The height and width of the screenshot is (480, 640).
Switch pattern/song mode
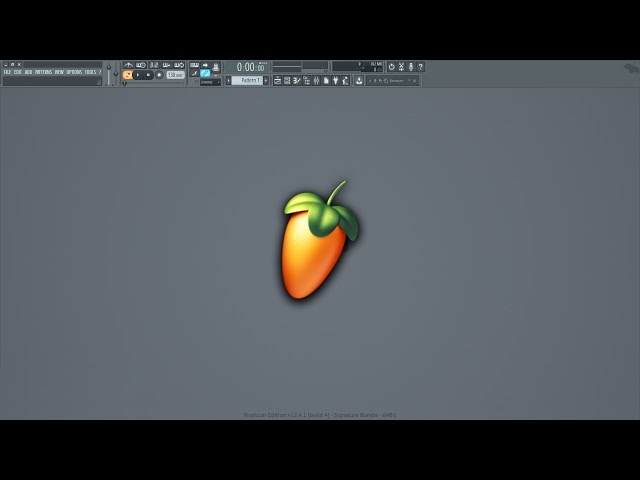[127, 75]
